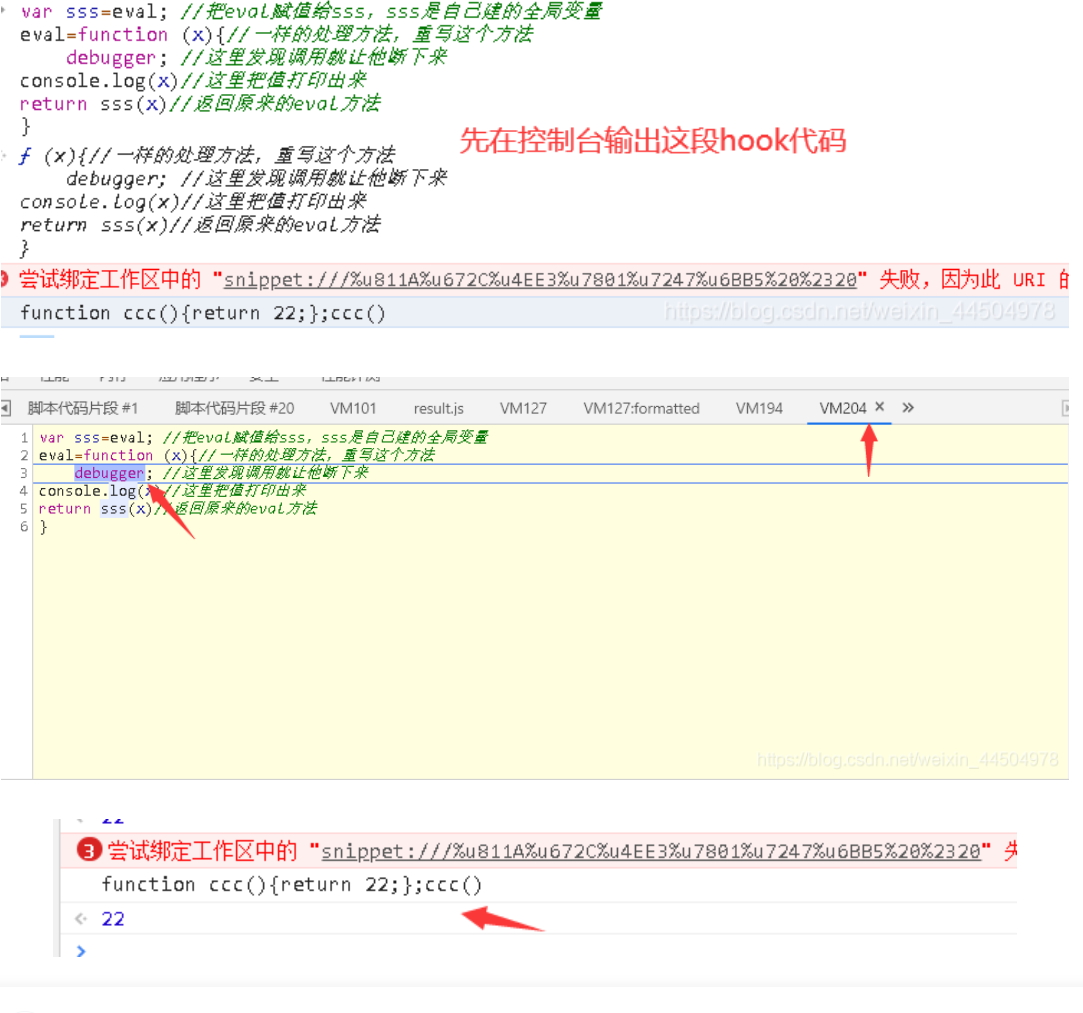Click 'eval=function (x)' on source line 2
Screen dimensions: 1083x1013
113,455
